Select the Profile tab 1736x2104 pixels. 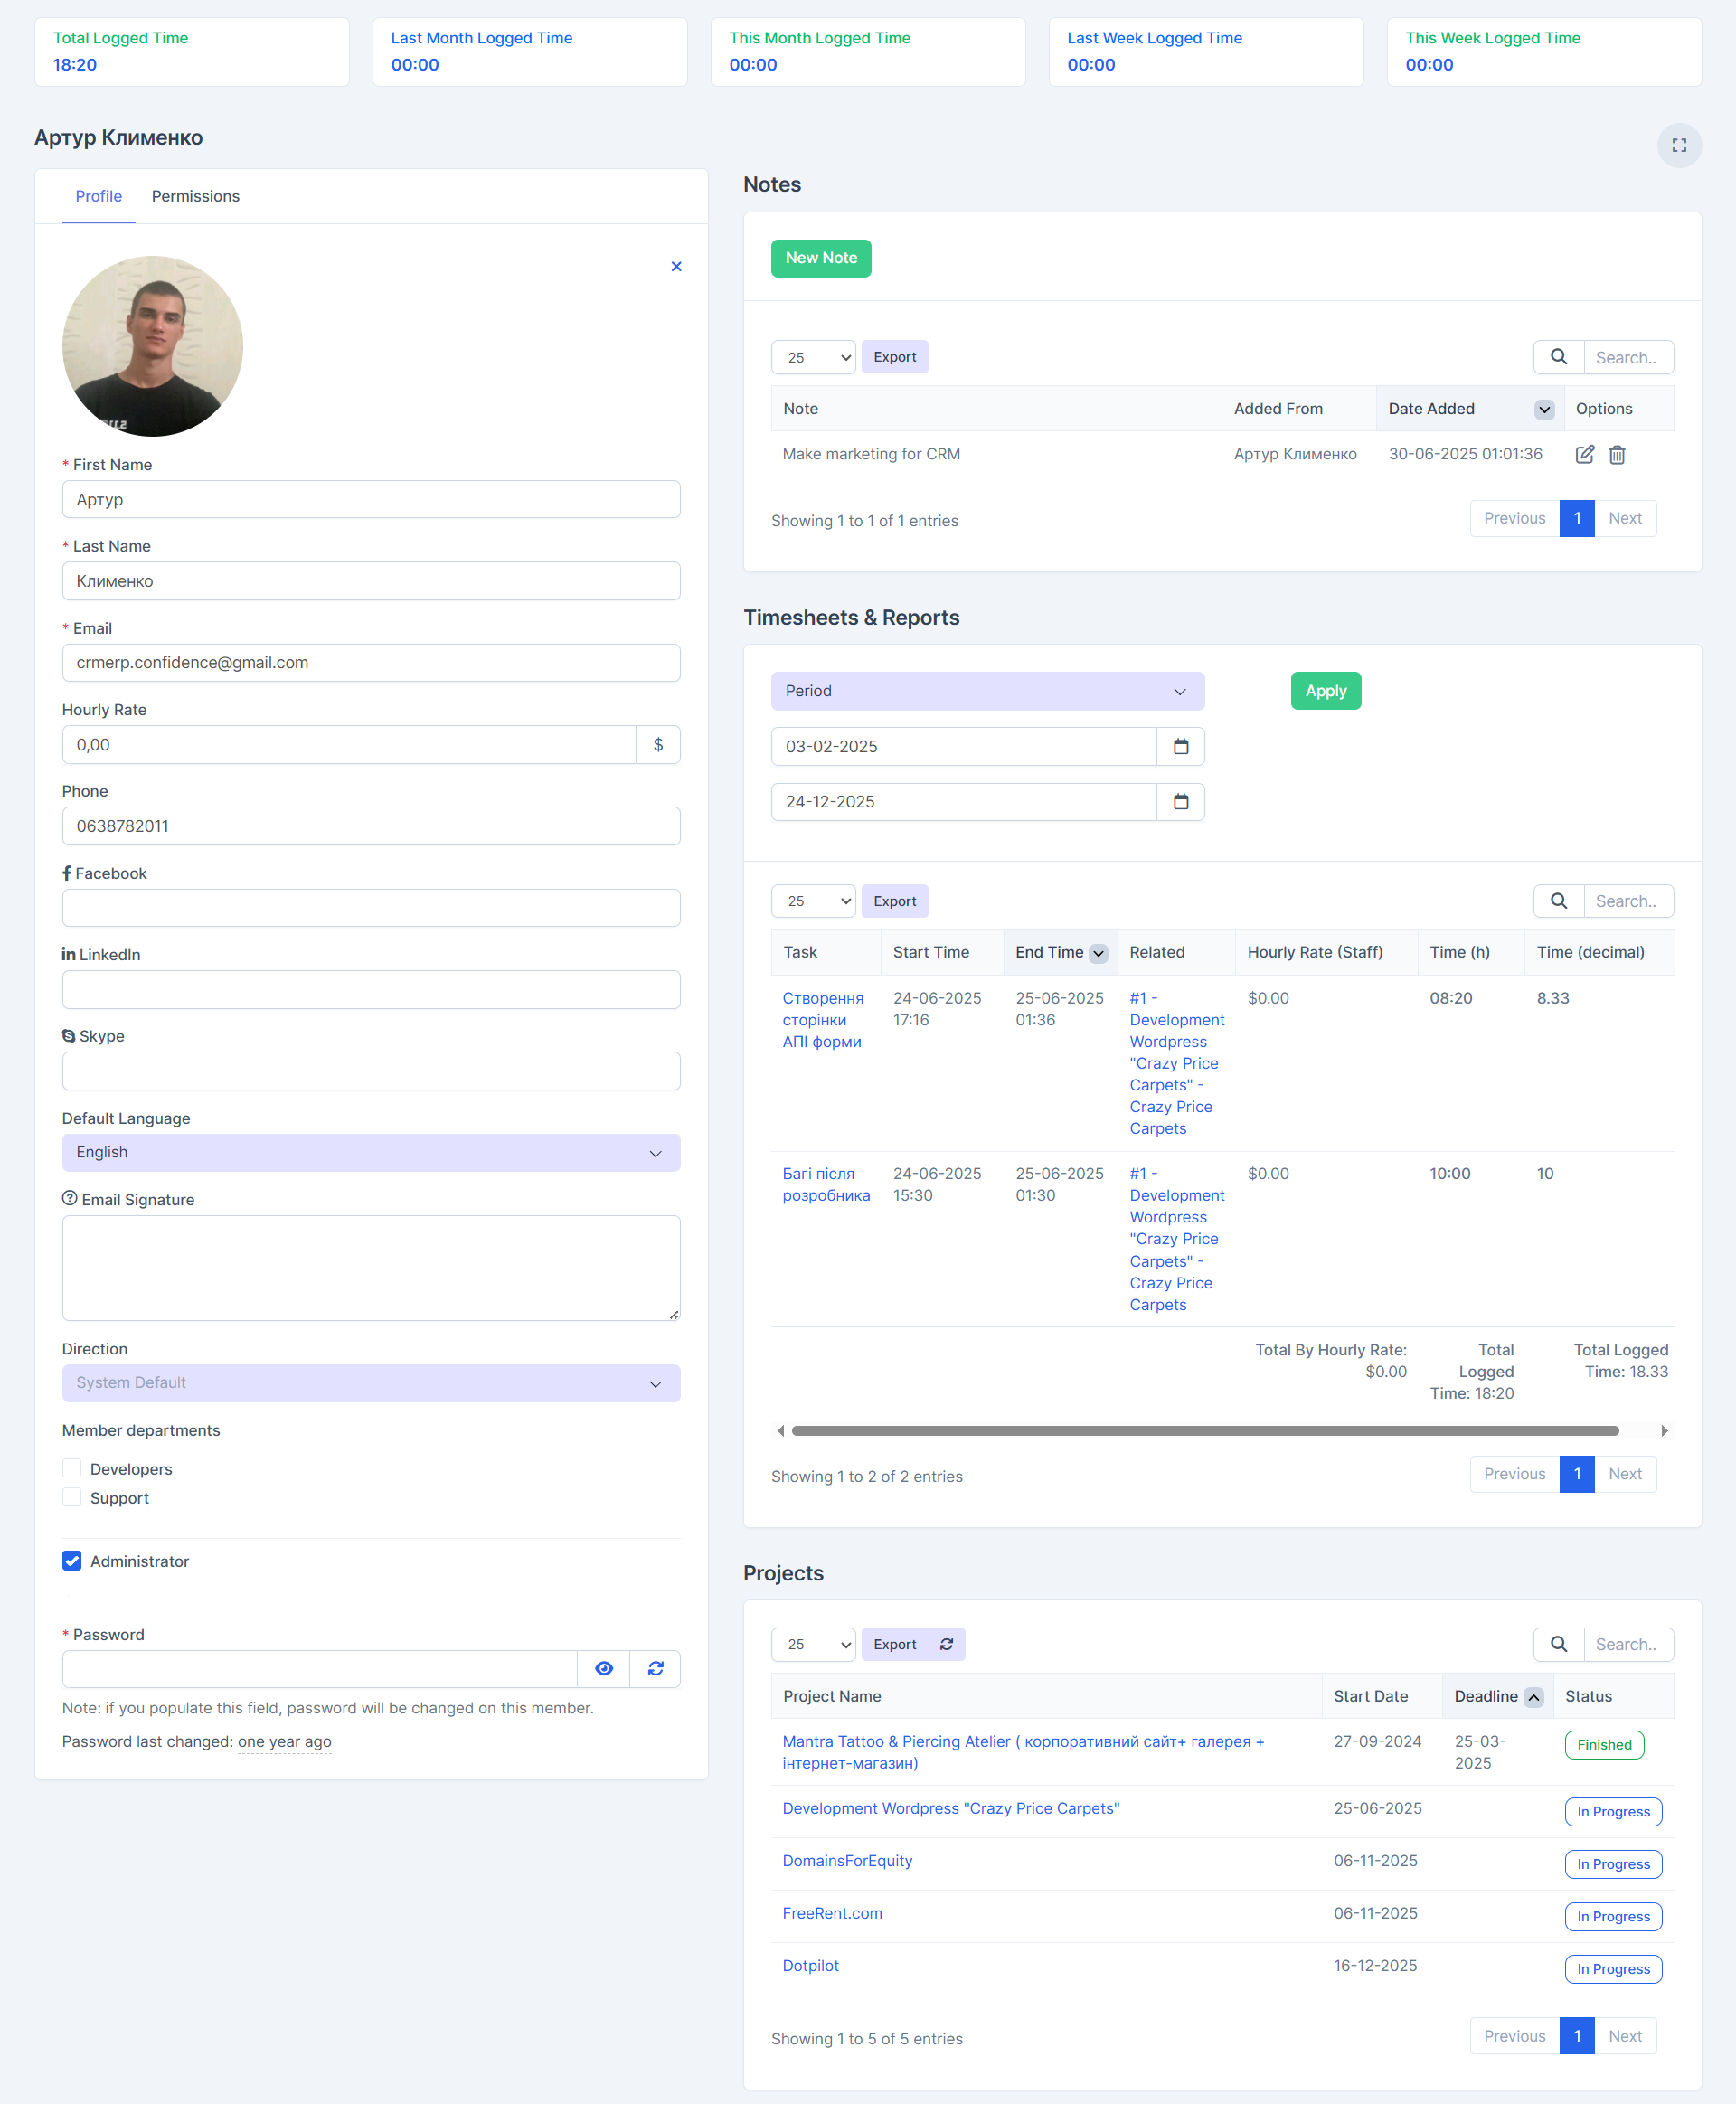click(x=98, y=196)
